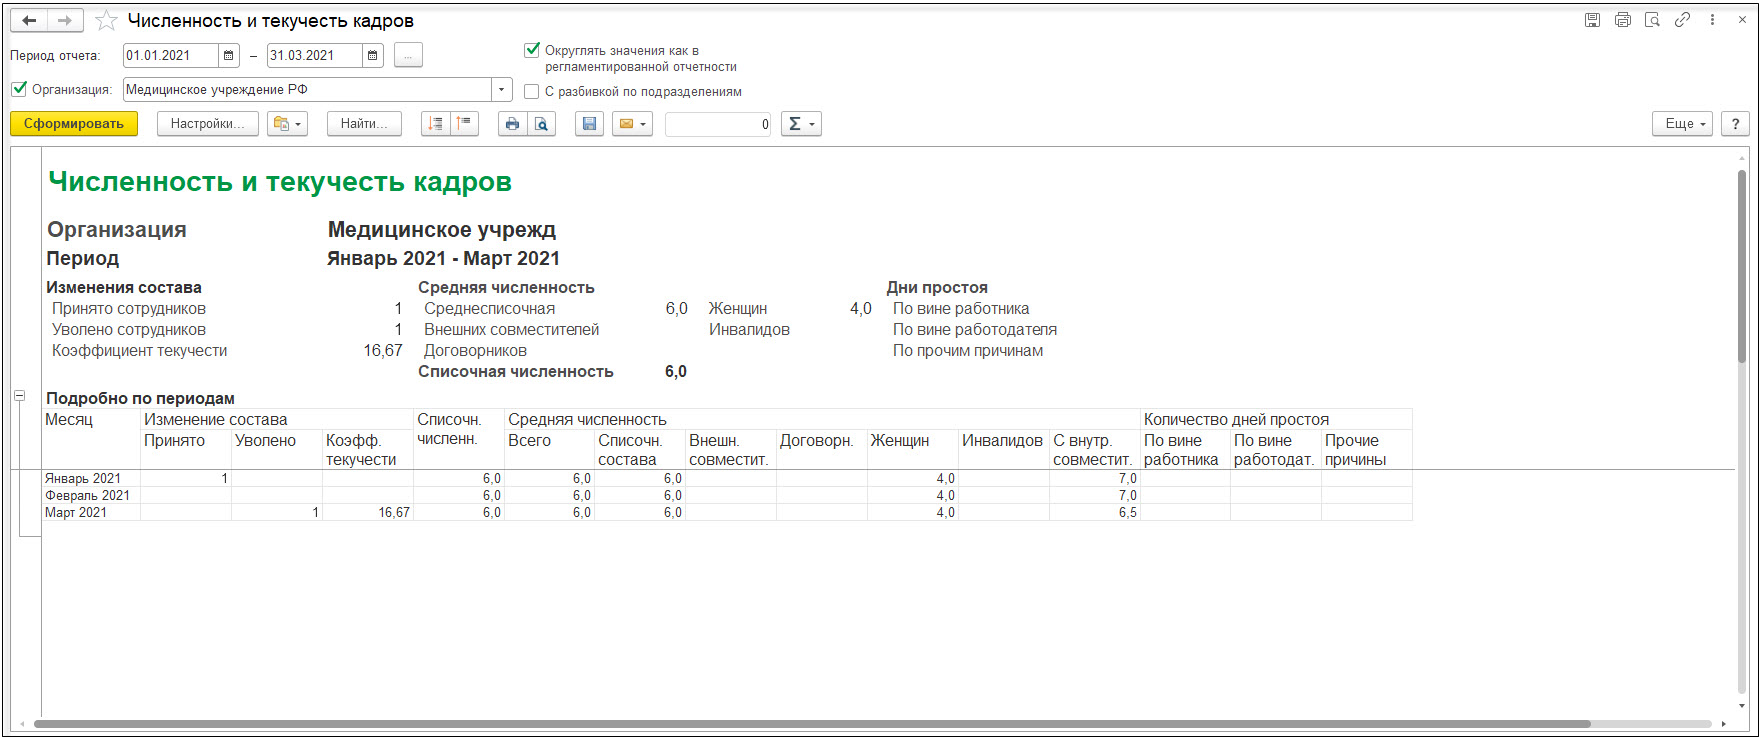Open the sigma sum functions dropdown
The image size is (1759, 737).
[x=801, y=124]
